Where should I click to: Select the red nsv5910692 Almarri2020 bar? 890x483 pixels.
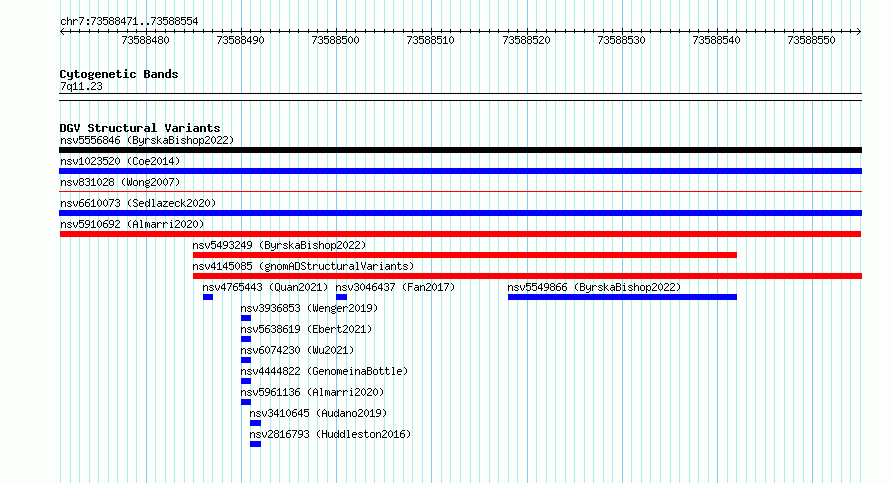[x=460, y=234]
